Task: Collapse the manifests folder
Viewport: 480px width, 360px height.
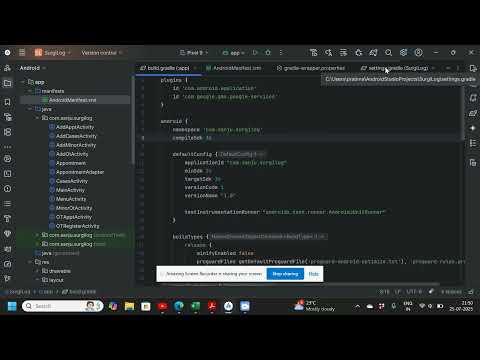Action: pyautogui.click(x=30, y=91)
